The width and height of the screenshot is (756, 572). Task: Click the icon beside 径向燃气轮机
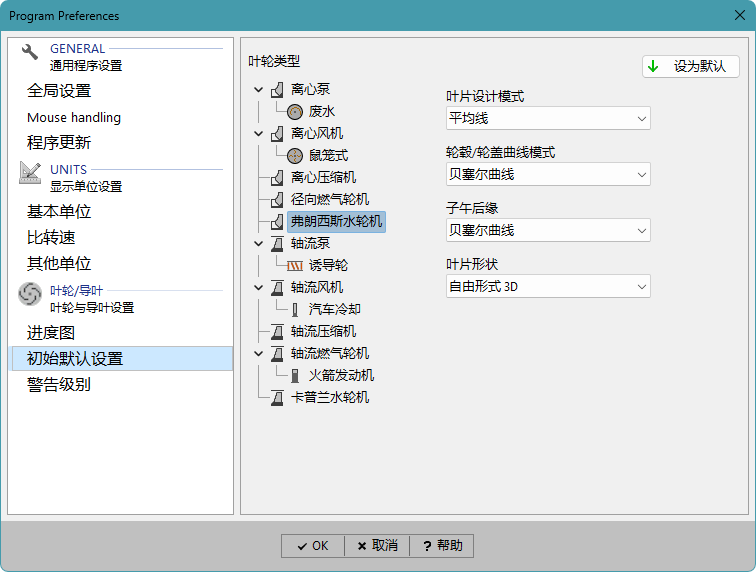pyautogui.click(x=277, y=200)
